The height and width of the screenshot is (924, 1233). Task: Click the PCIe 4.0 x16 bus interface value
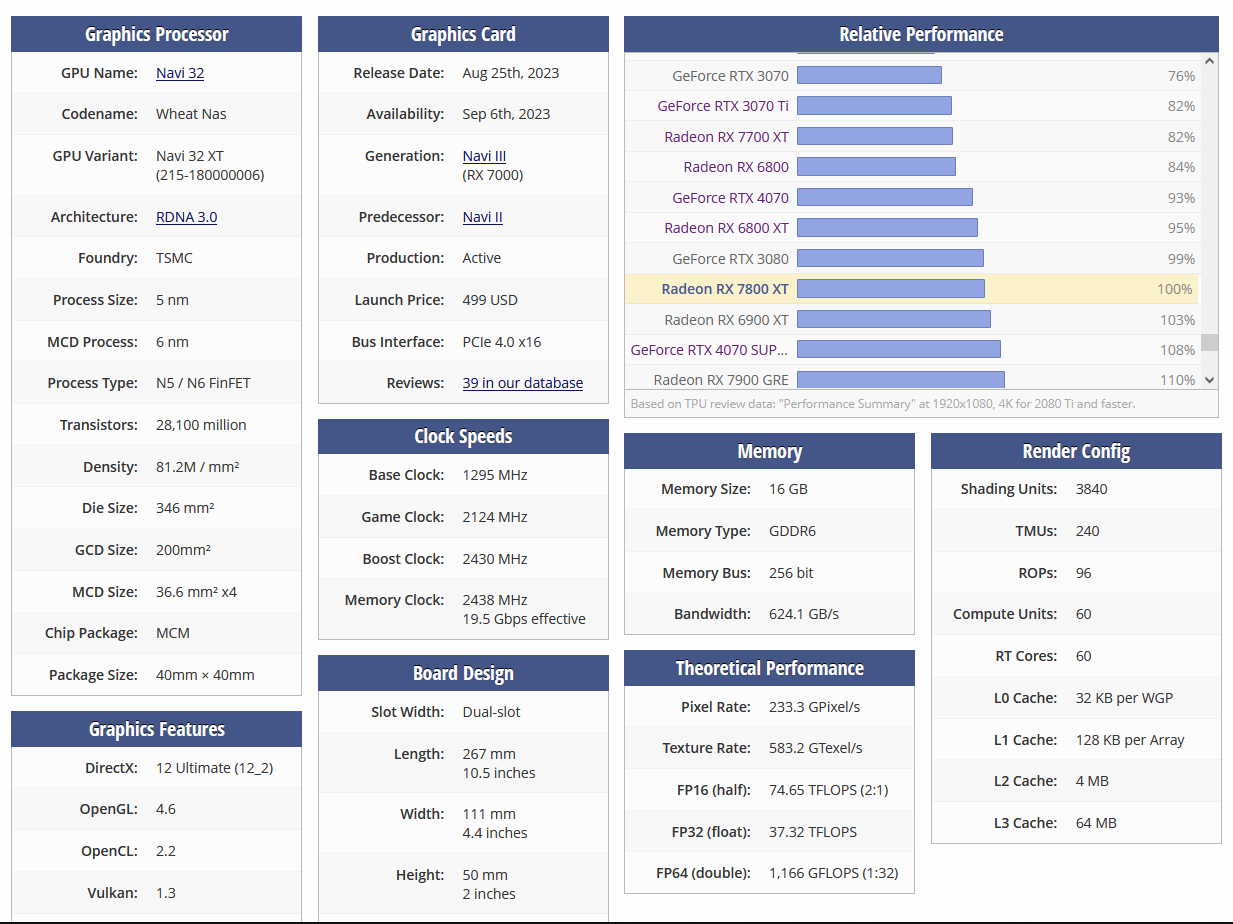click(x=502, y=342)
